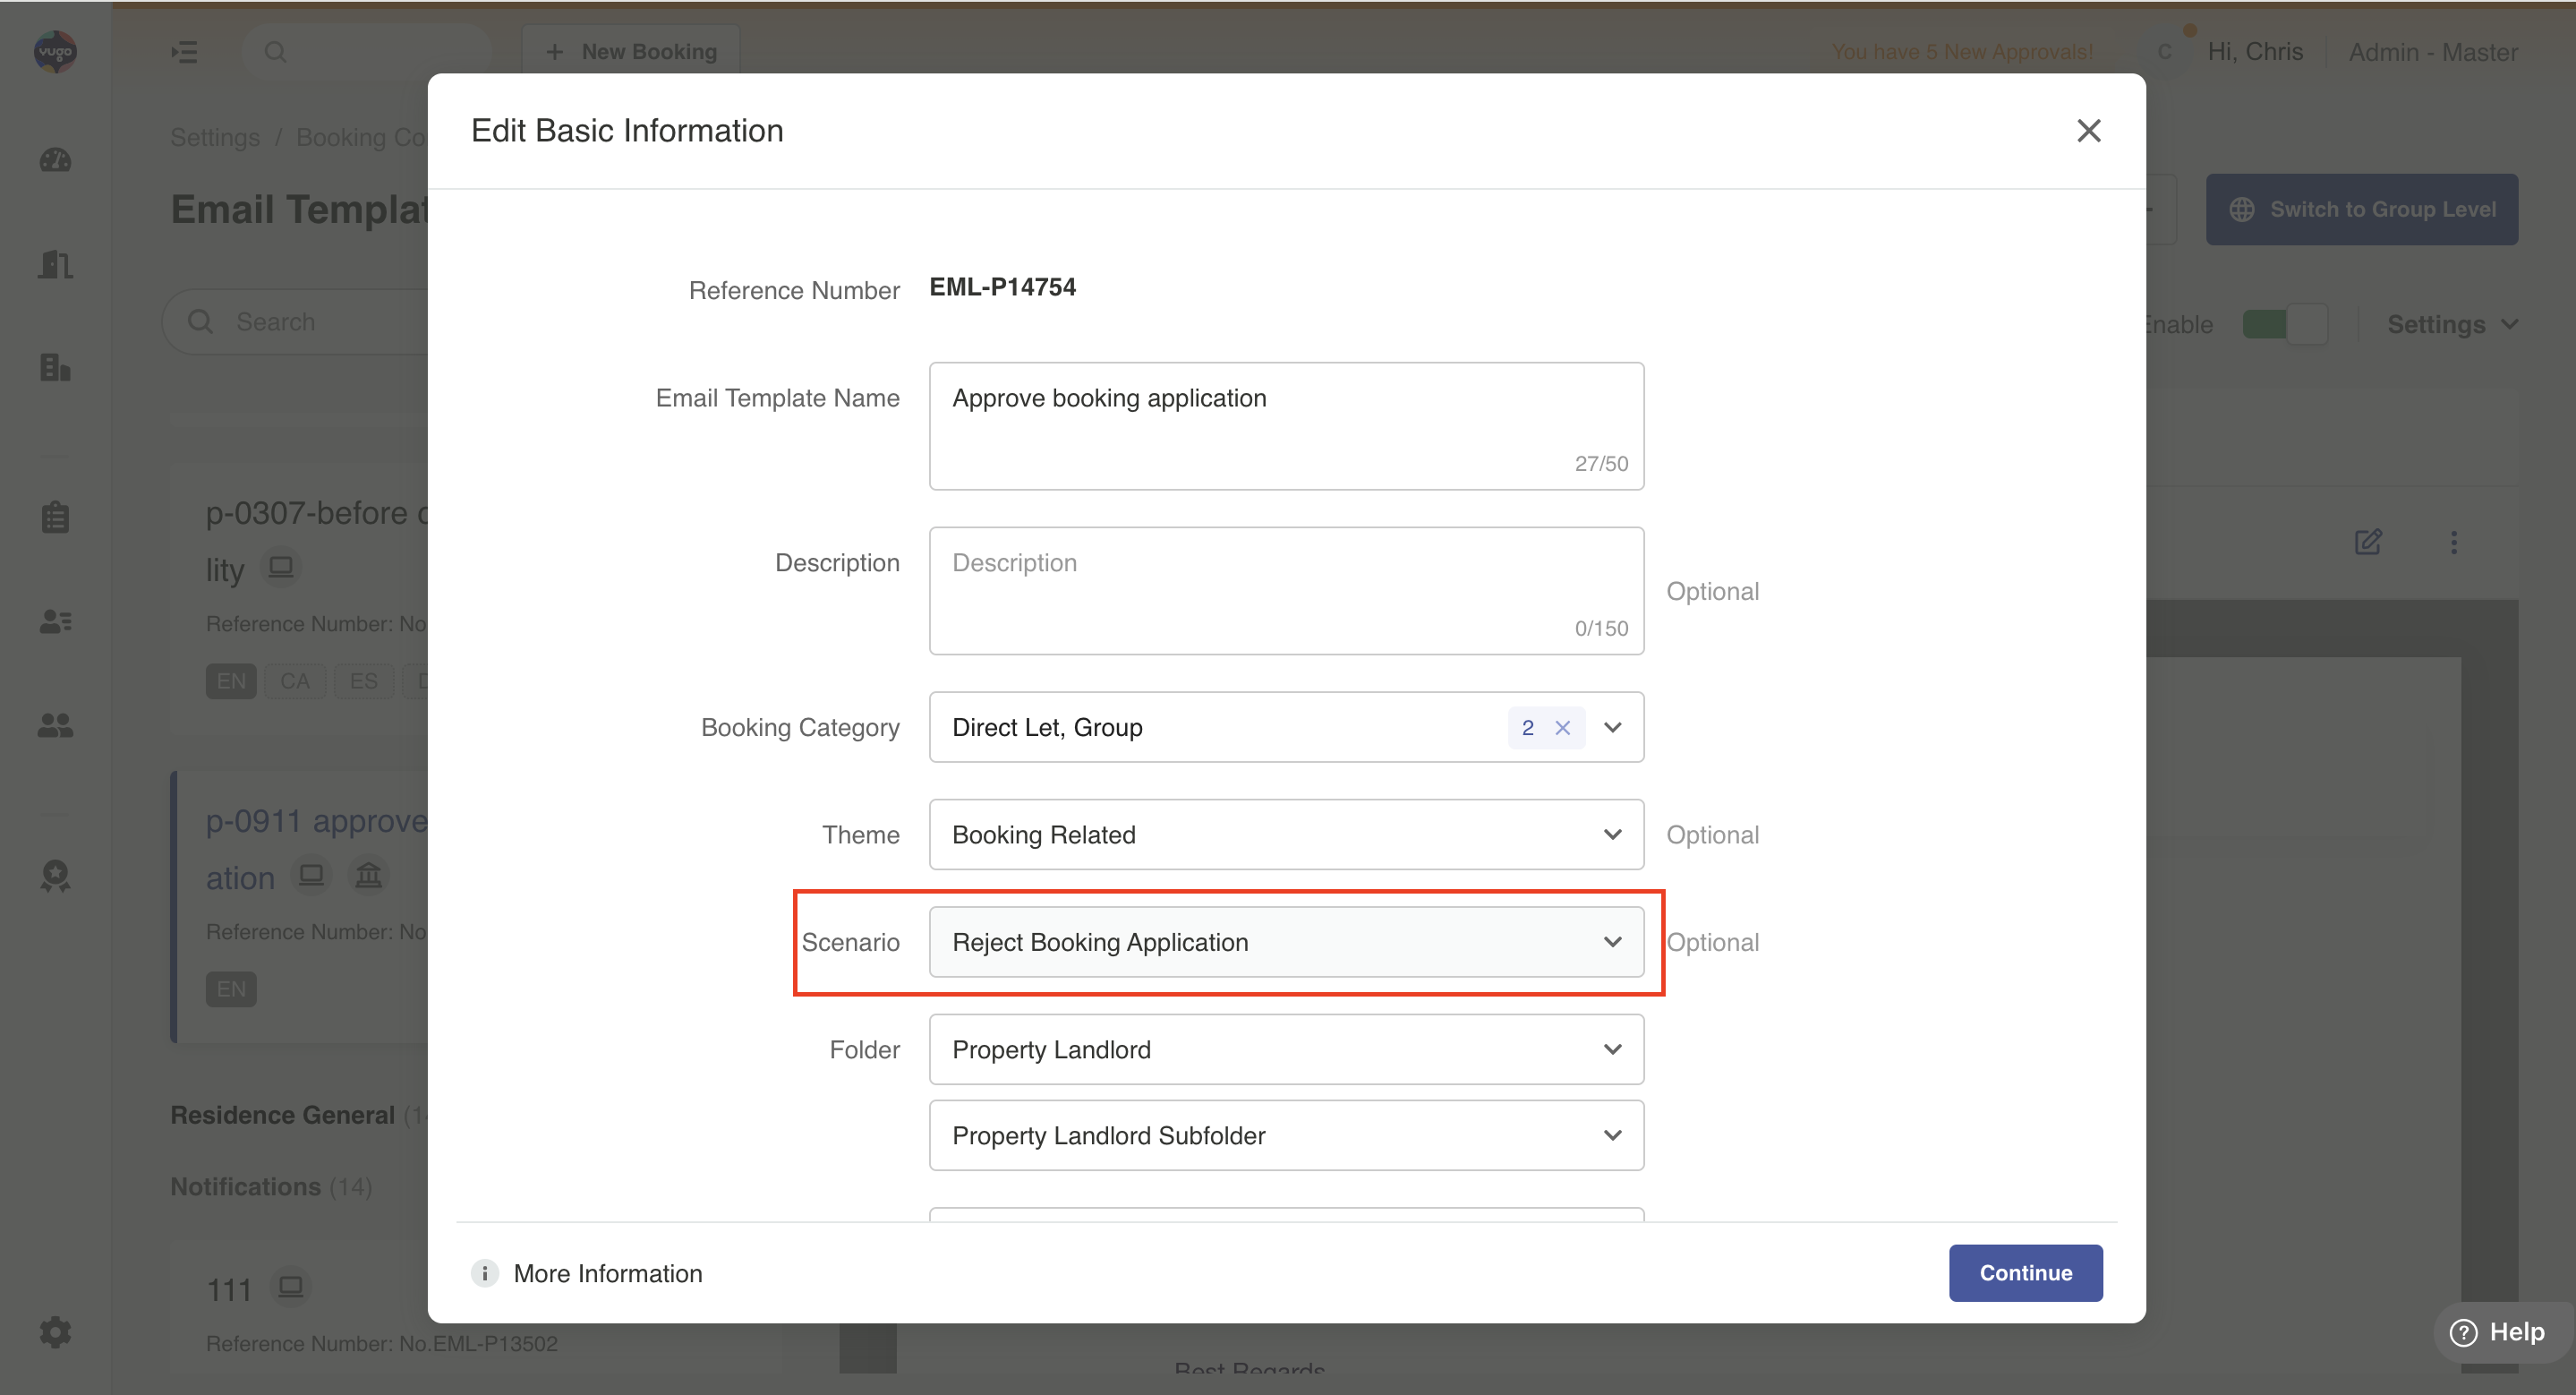Image resolution: width=2576 pixels, height=1395 pixels.
Task: Clear Booking Category selections with X
Action: (1563, 728)
